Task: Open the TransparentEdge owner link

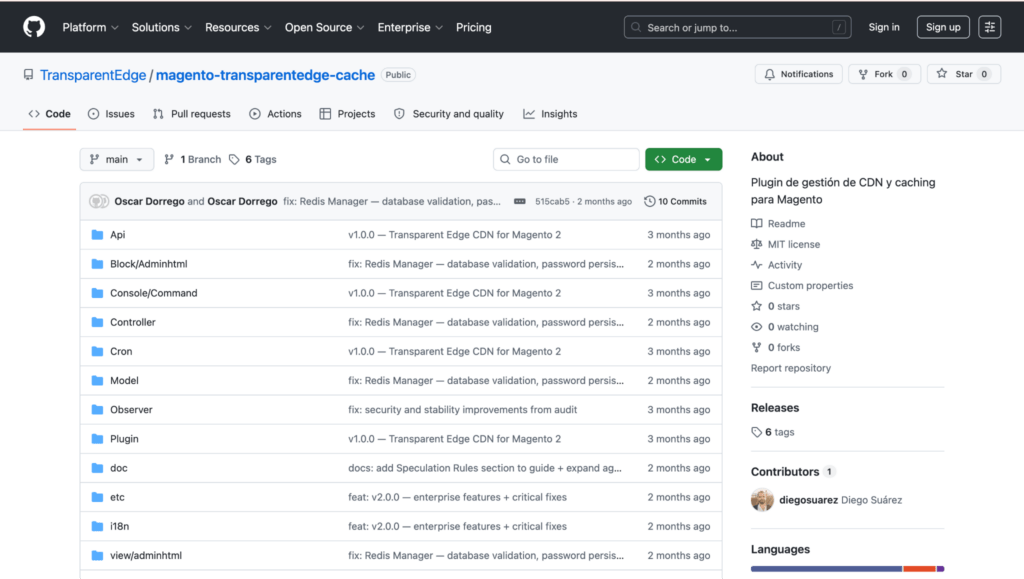Action: coord(93,75)
